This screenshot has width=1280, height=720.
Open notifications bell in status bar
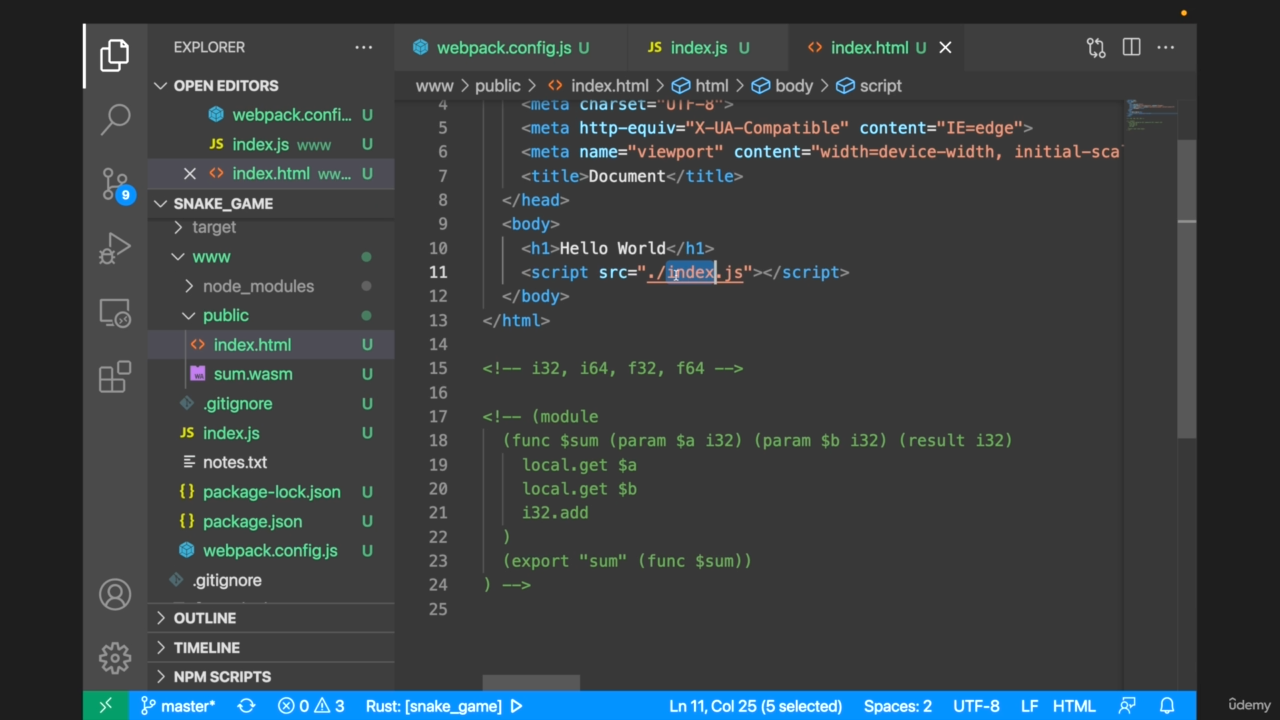1167,706
